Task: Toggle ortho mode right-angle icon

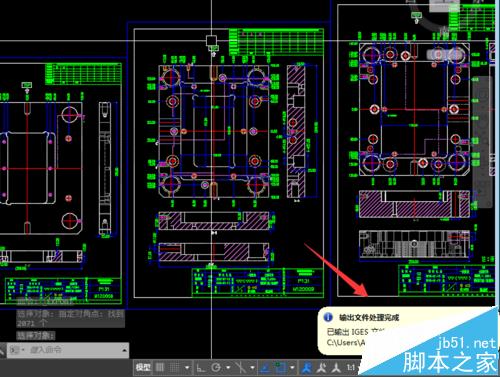Action: pos(201,368)
